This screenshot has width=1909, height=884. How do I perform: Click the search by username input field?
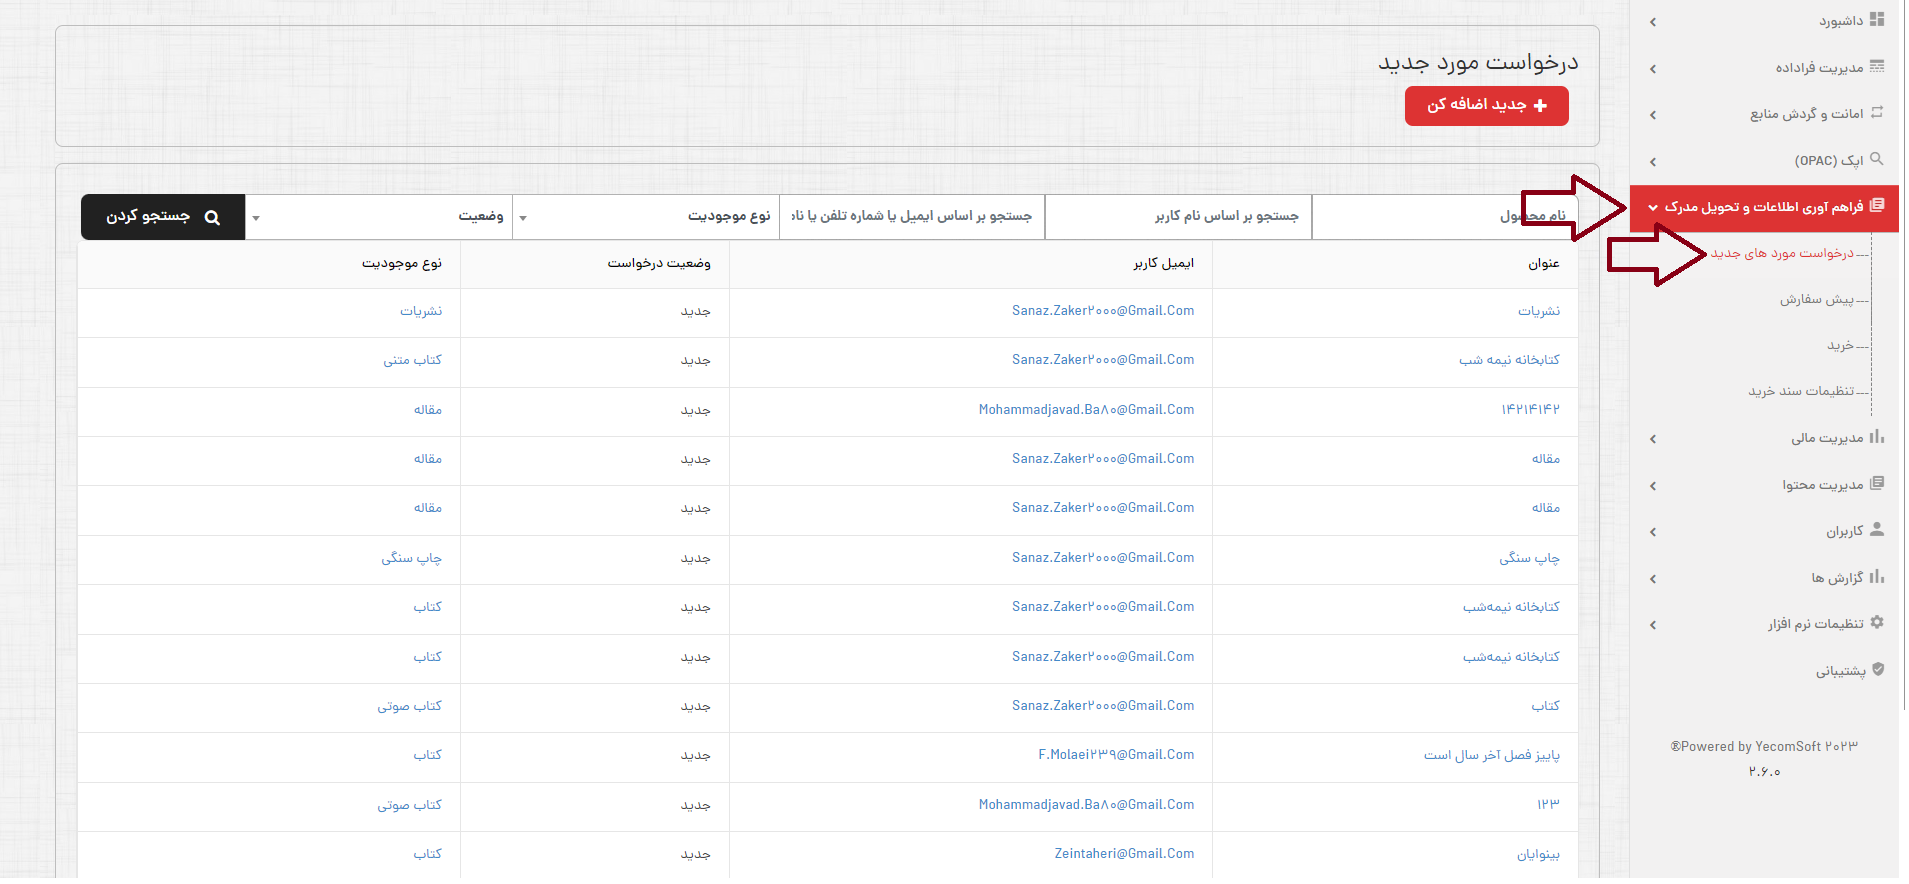click(1178, 217)
